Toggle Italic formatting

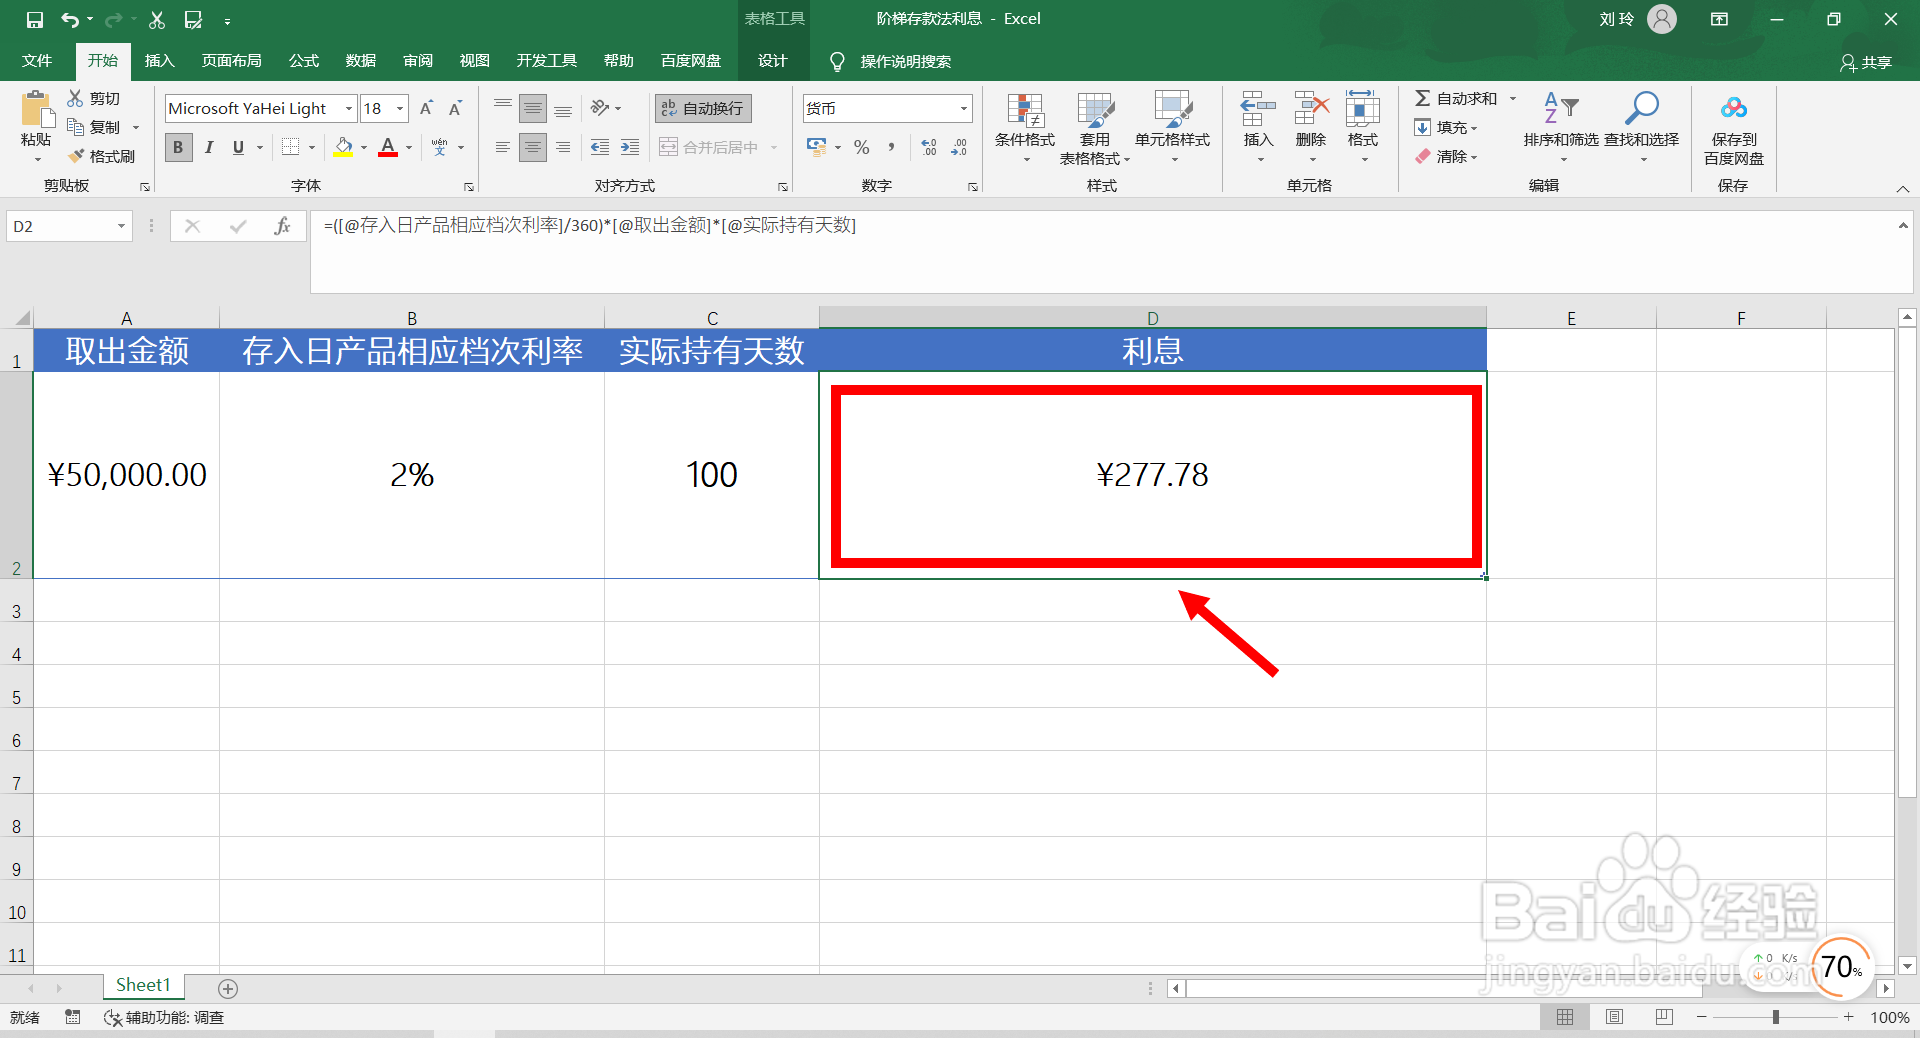(208, 147)
